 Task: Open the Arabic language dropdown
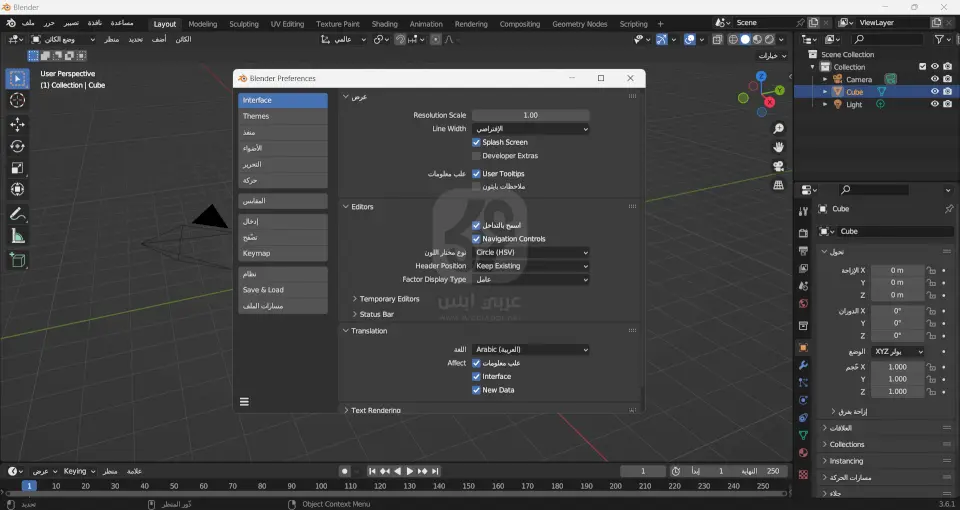530,349
